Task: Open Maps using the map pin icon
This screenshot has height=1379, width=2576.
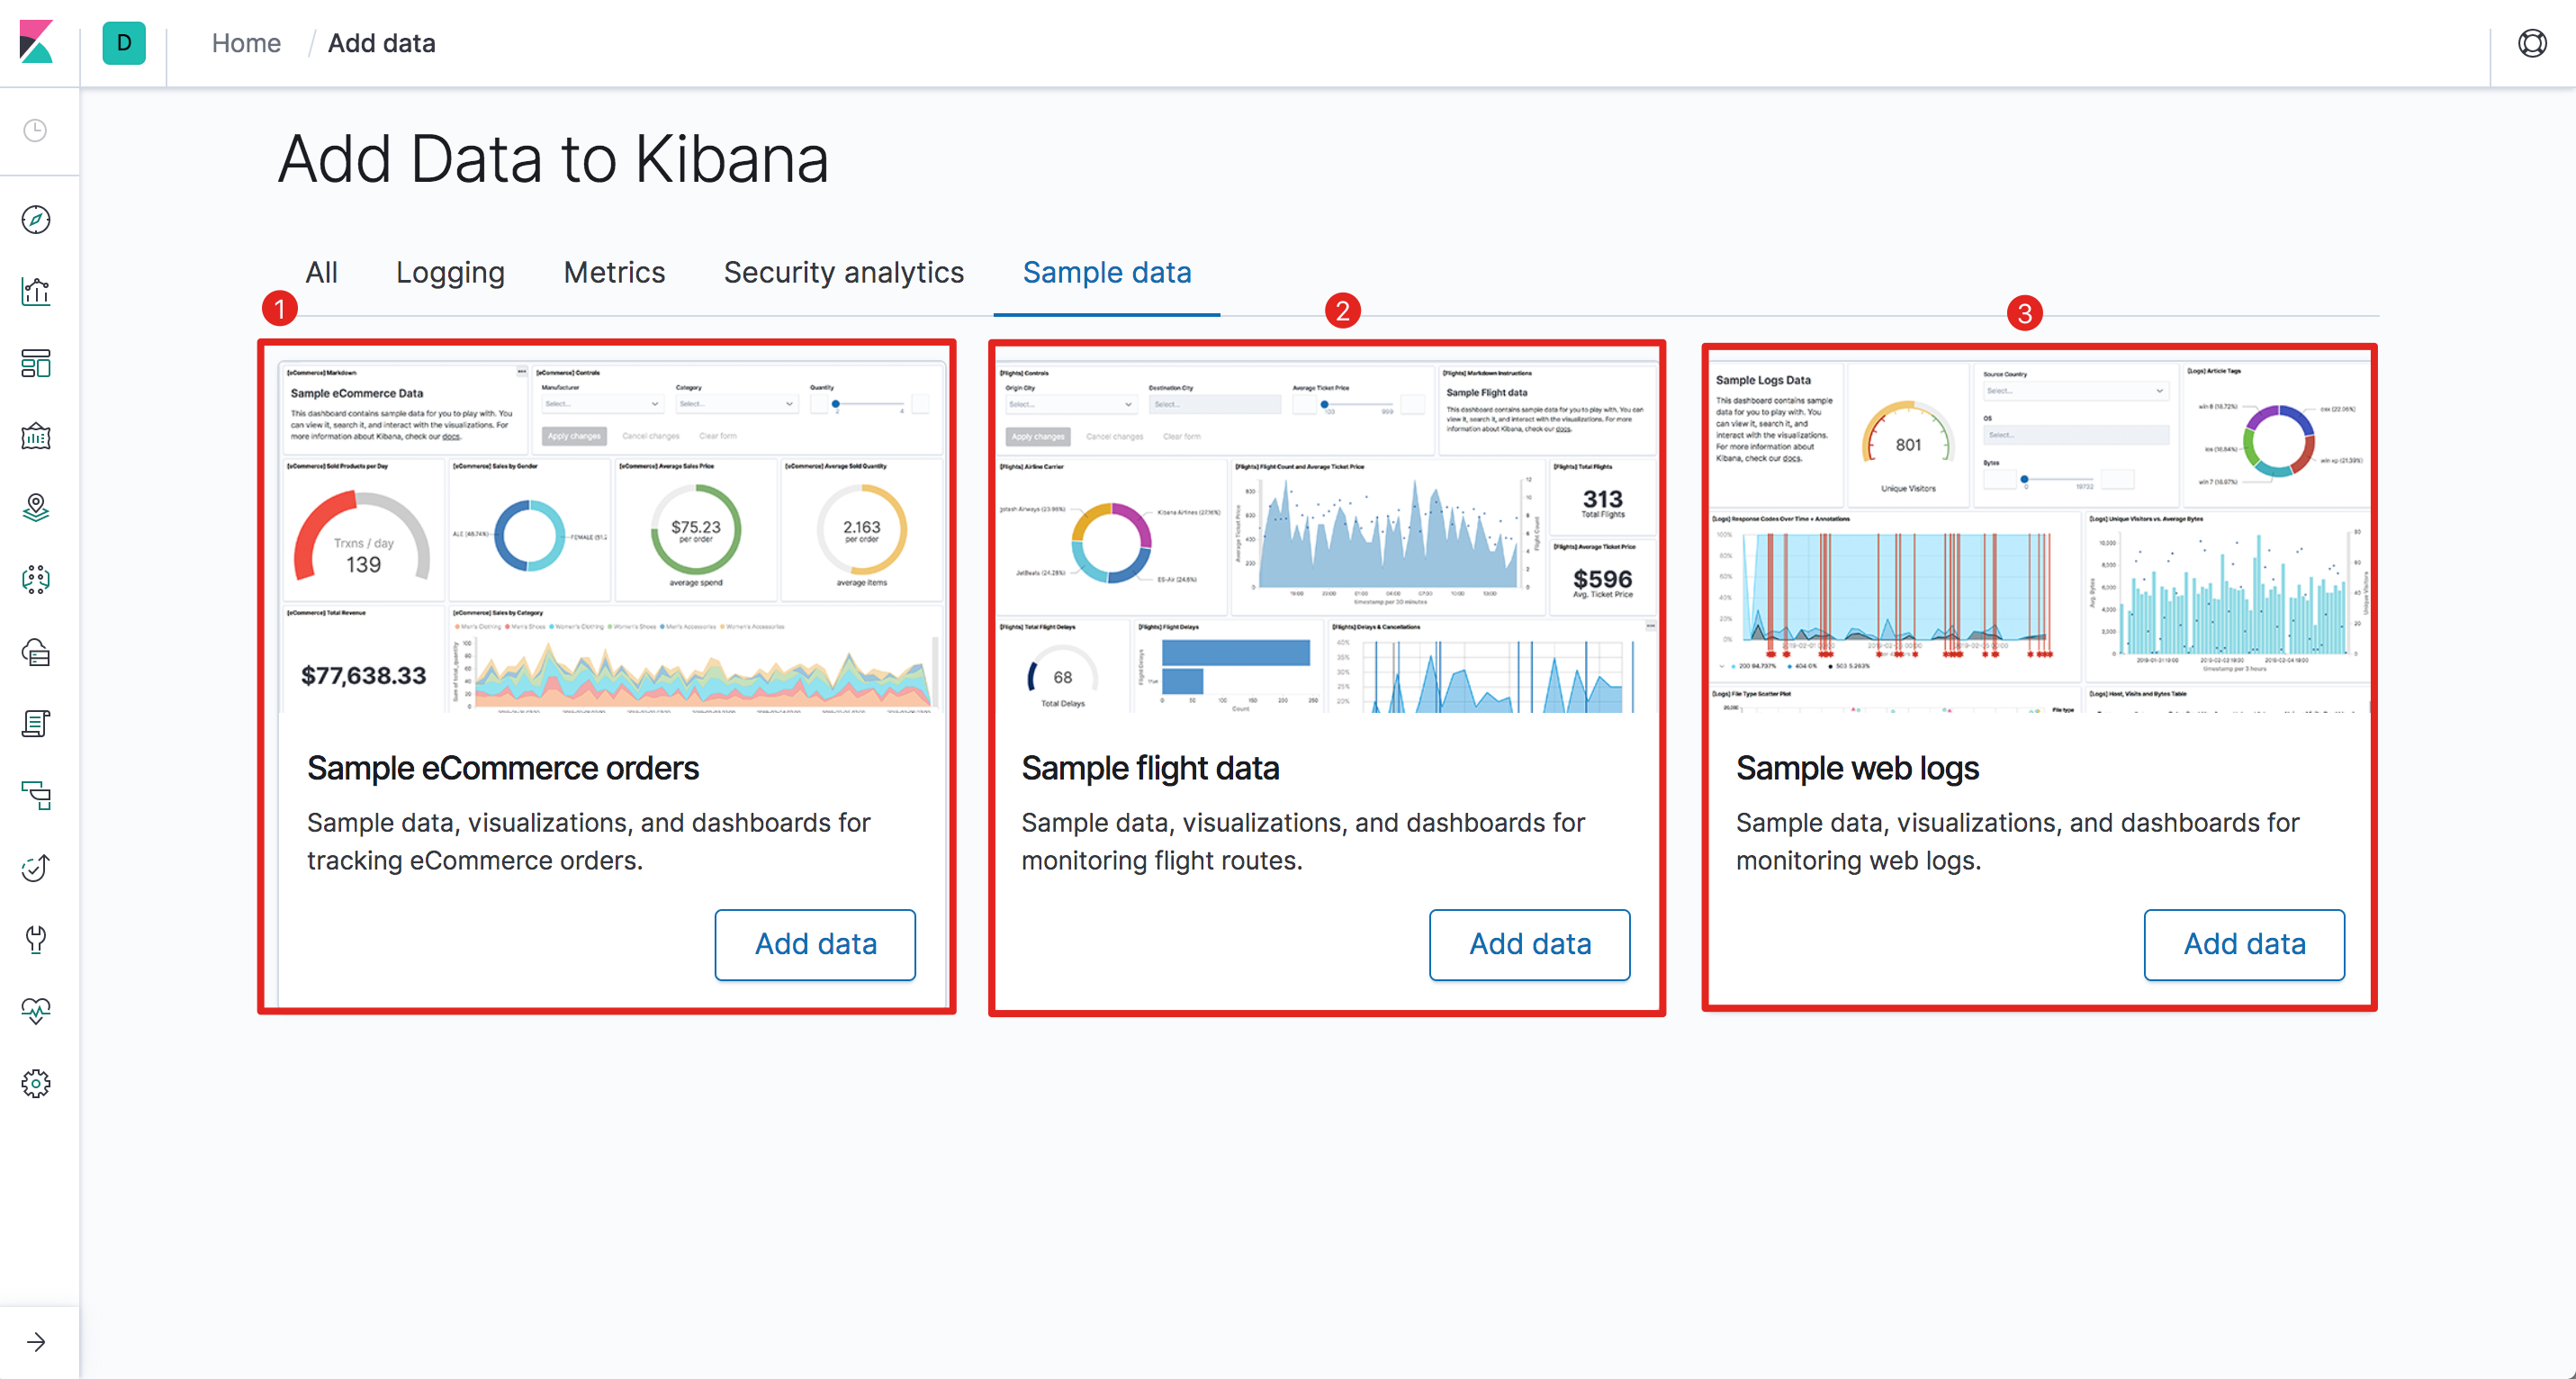Action: click(x=36, y=507)
